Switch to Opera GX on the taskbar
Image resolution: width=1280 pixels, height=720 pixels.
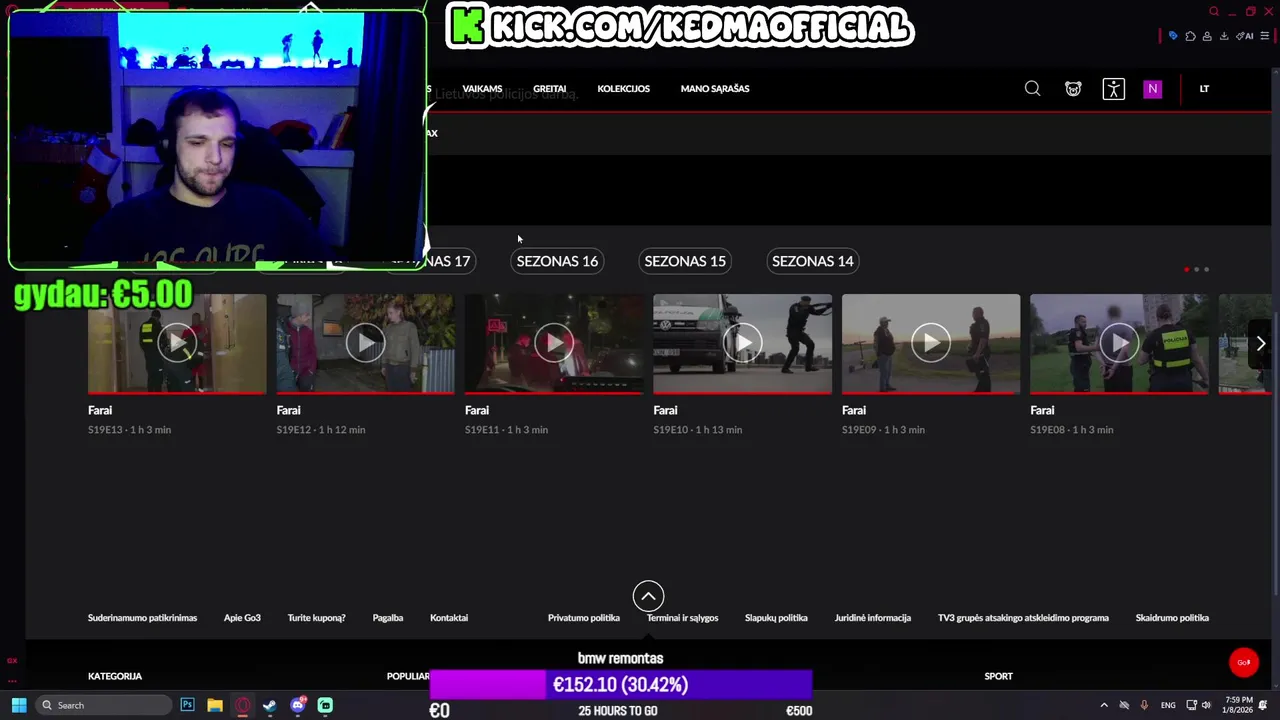(x=242, y=705)
